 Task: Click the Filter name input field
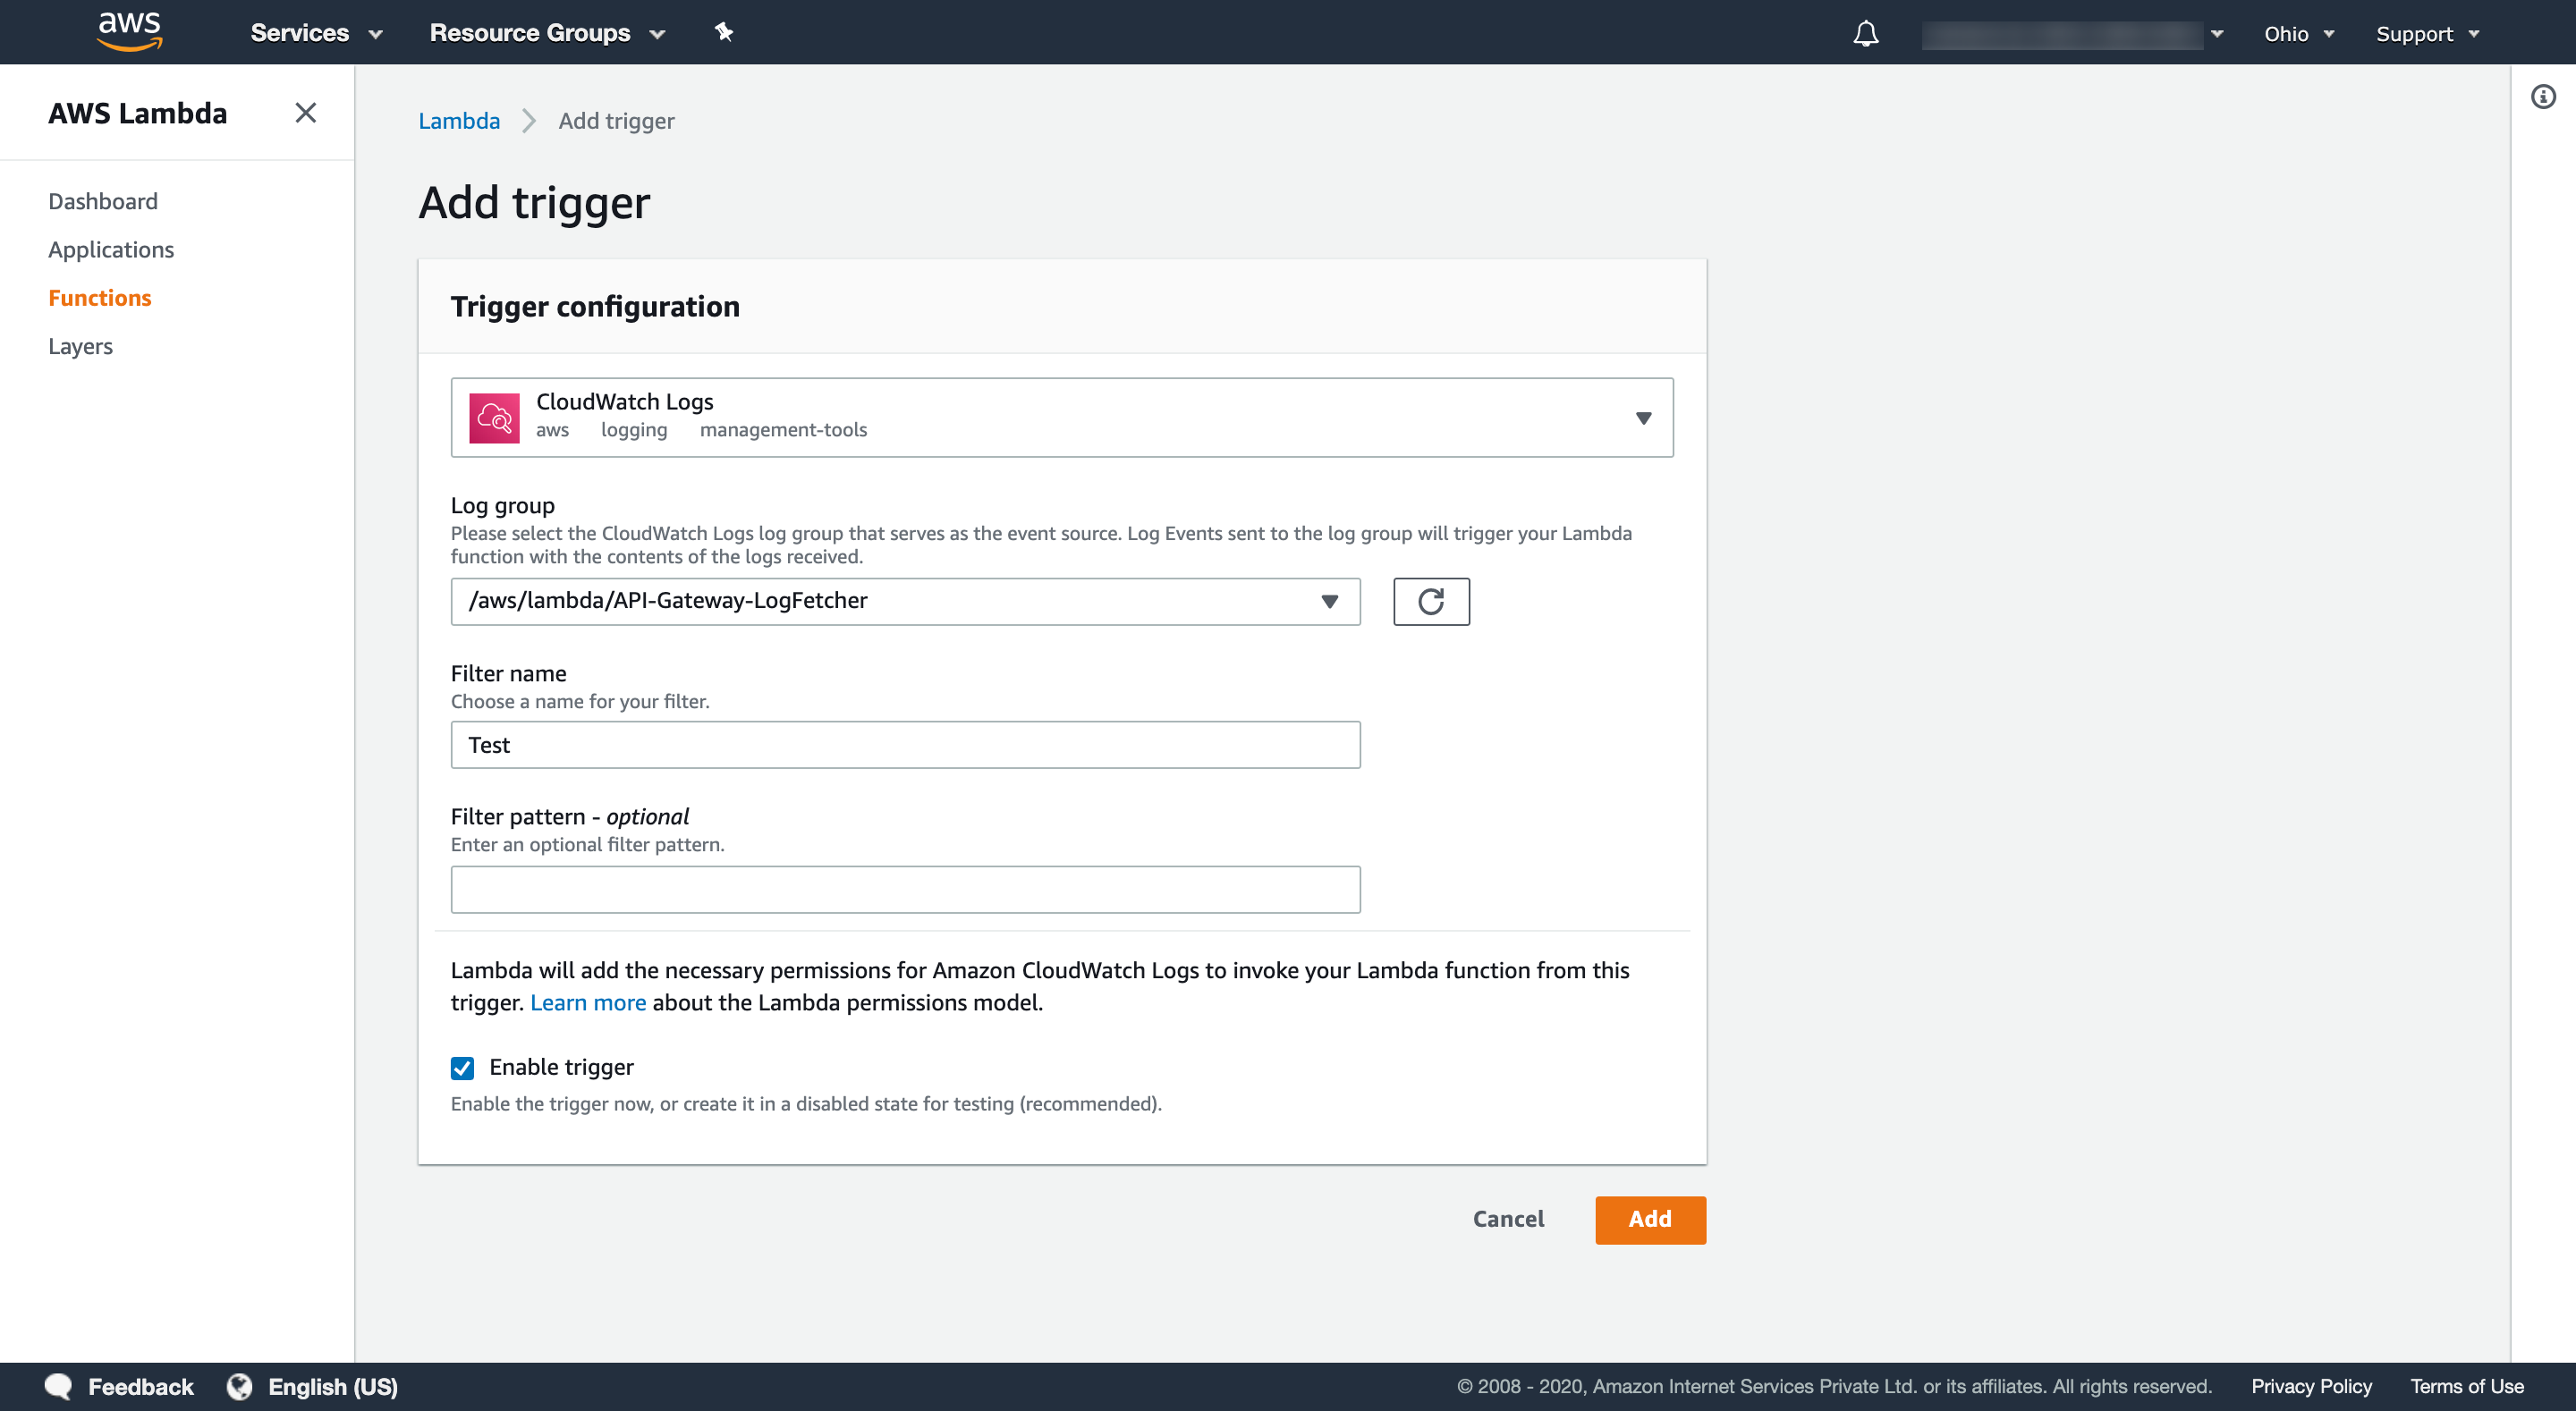(x=904, y=744)
